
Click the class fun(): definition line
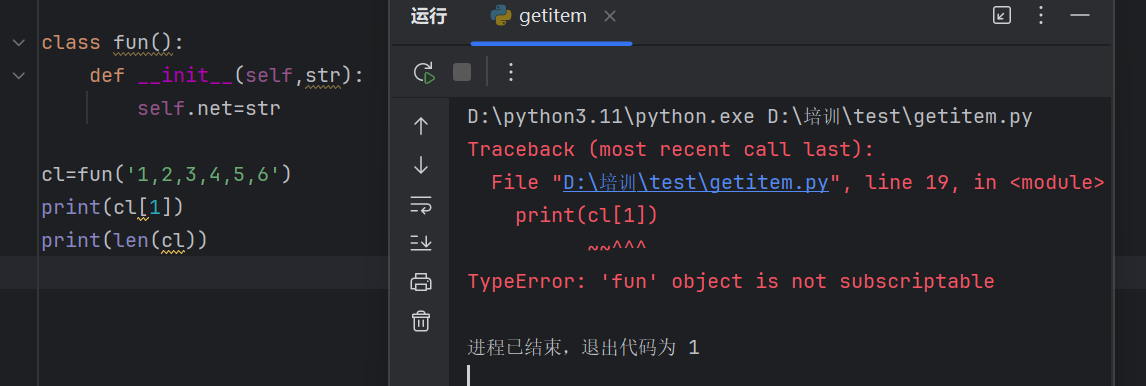pos(113,43)
